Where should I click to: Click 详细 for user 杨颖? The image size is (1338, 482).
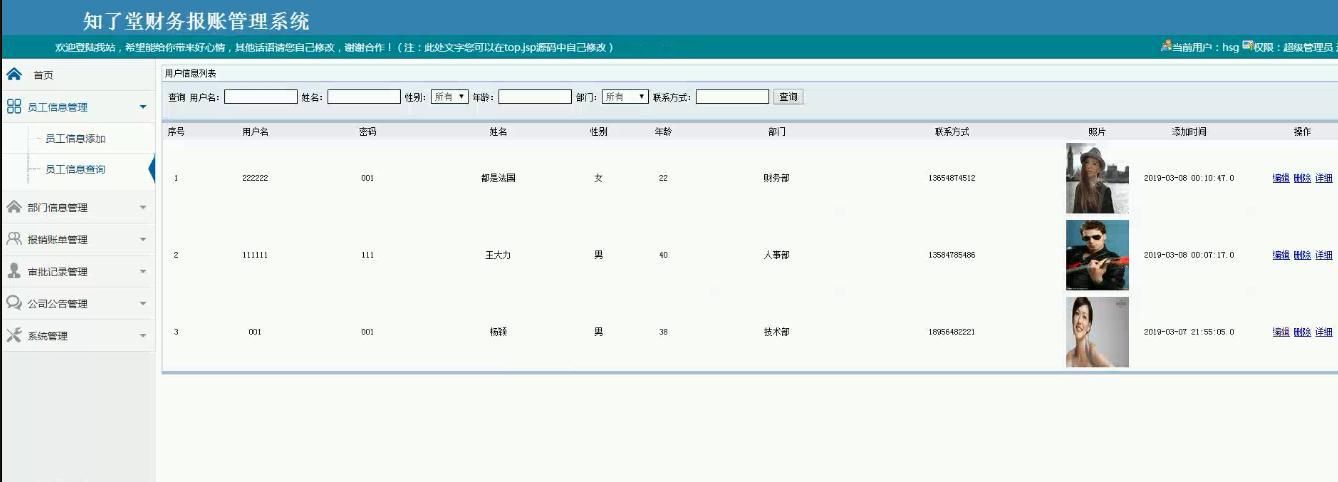point(1323,332)
